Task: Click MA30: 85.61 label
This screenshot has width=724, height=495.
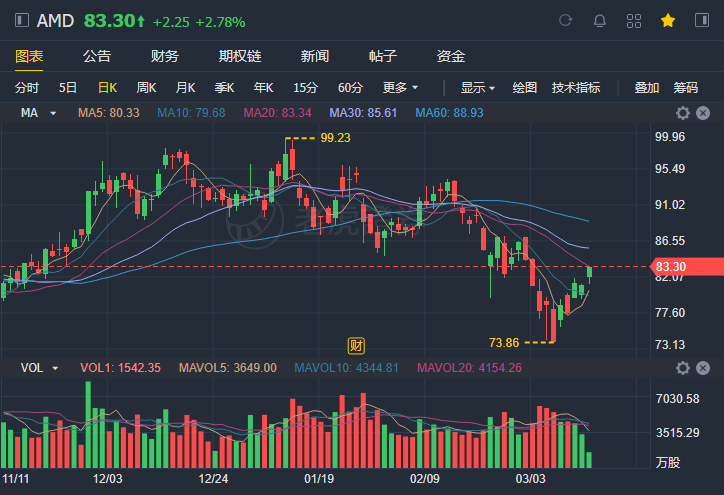Action: [363, 113]
